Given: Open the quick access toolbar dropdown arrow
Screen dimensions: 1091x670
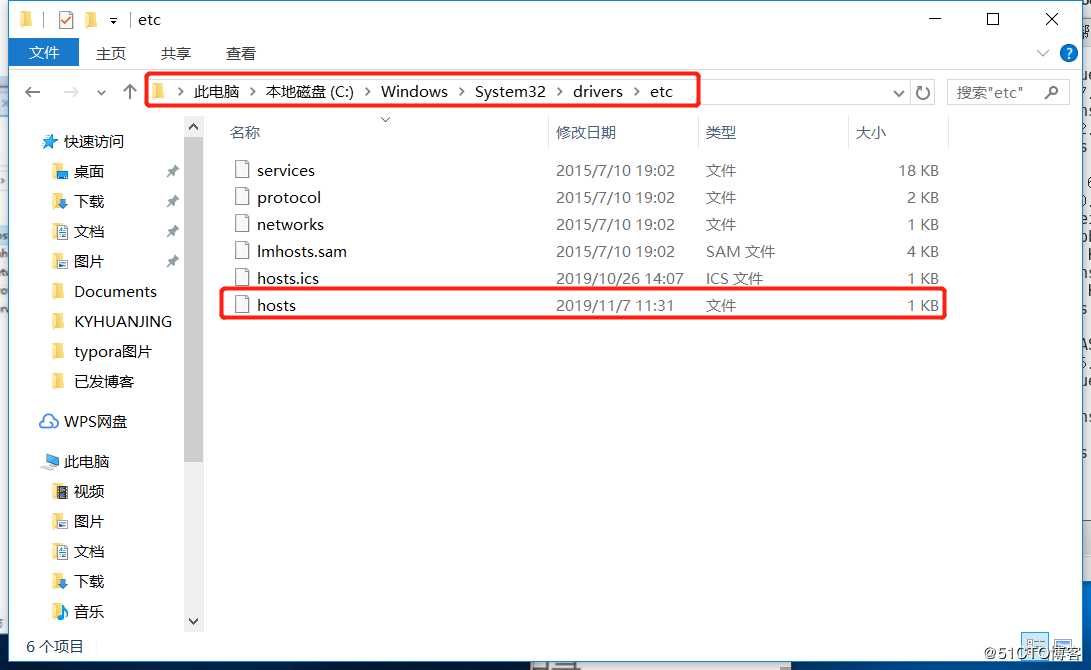Looking at the screenshot, I should tap(113, 21).
